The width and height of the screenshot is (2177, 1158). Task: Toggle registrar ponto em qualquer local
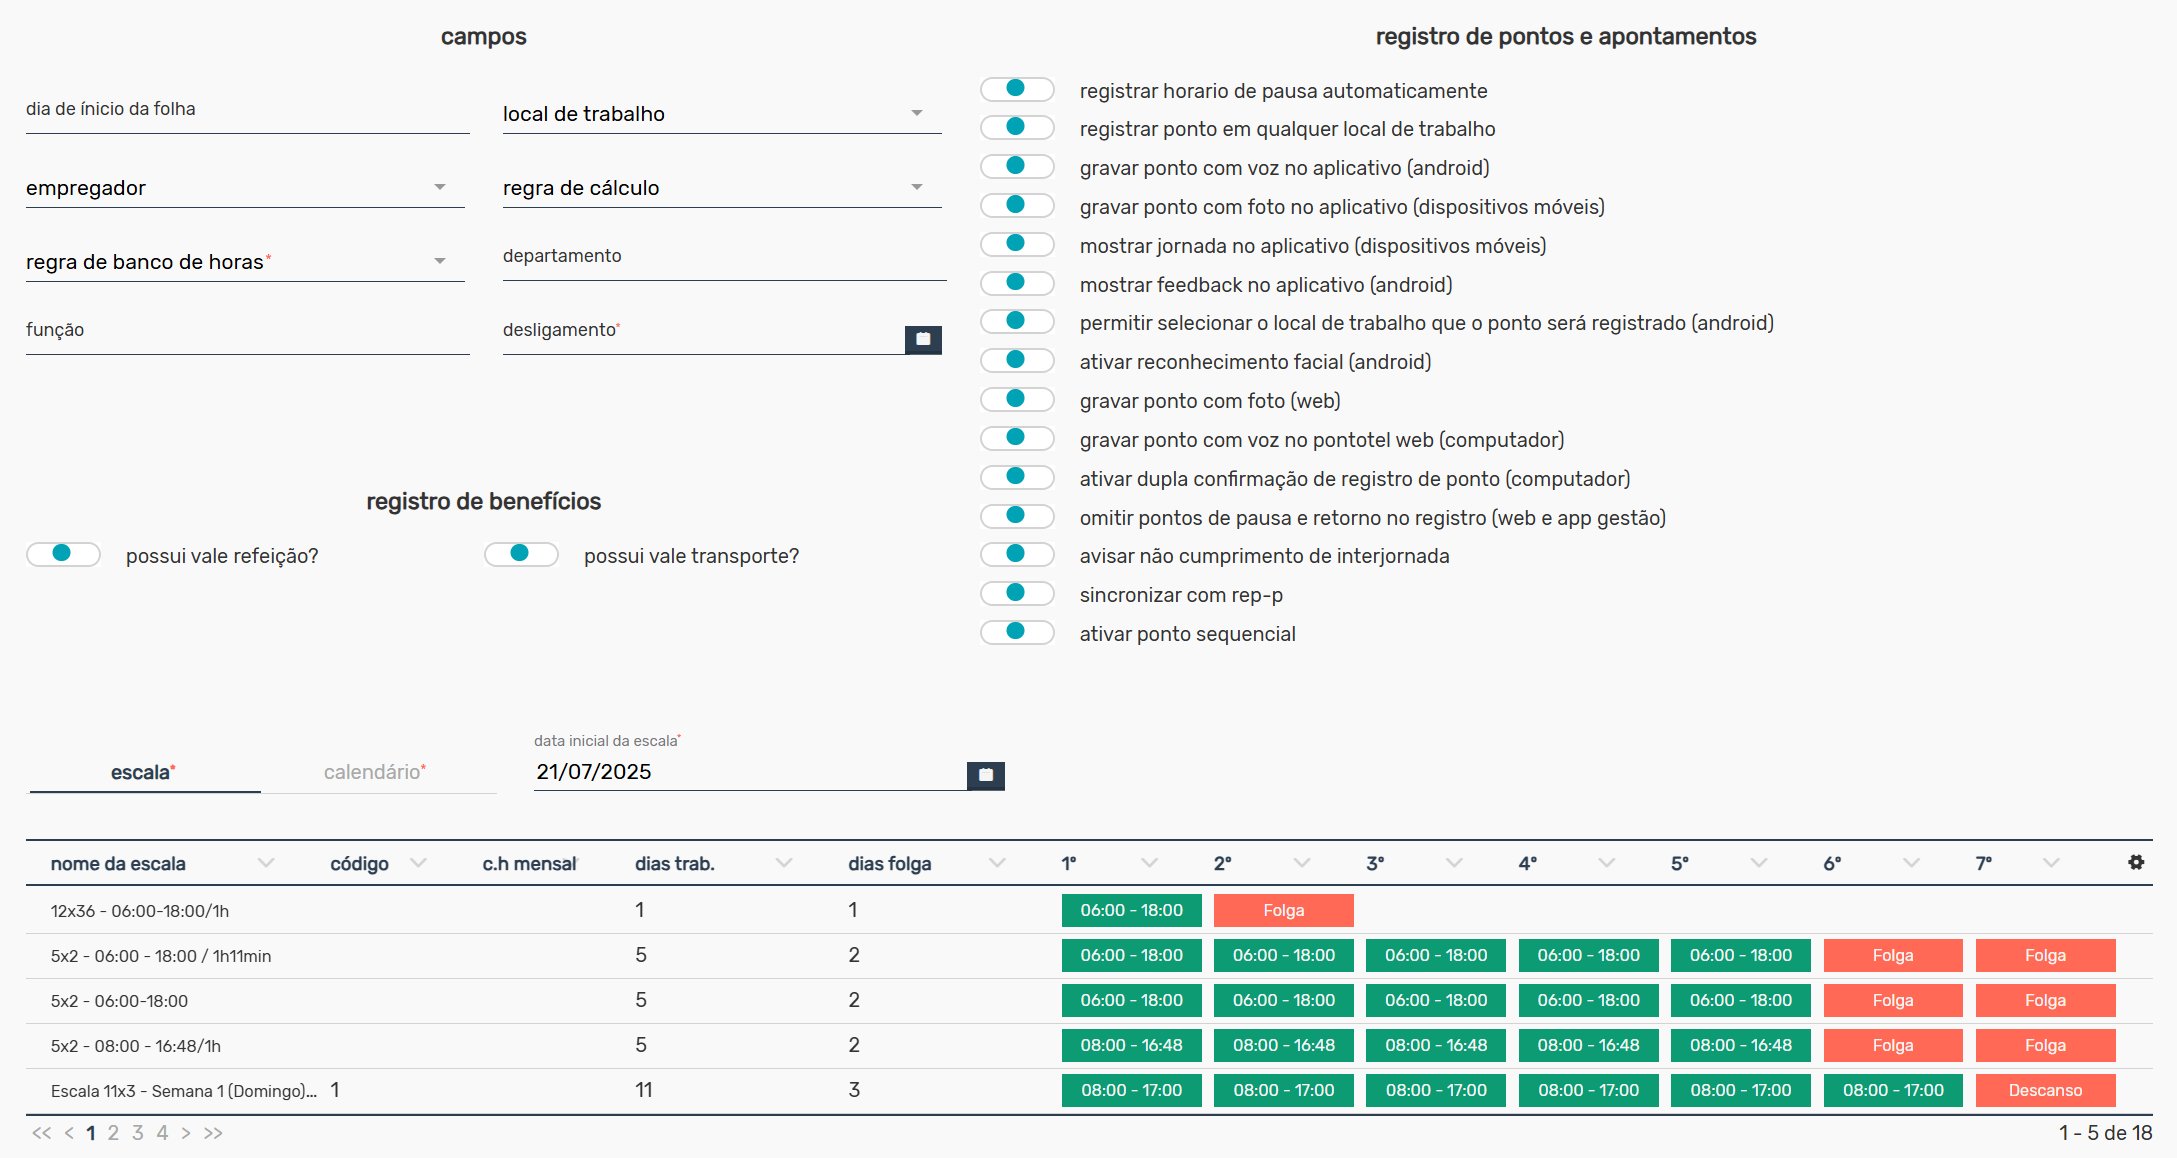1017,128
